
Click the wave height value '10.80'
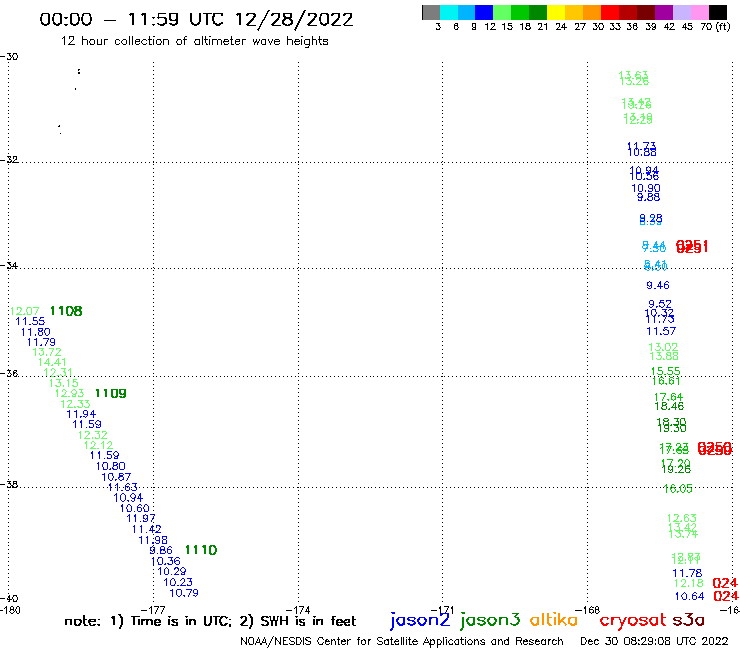[110, 466]
